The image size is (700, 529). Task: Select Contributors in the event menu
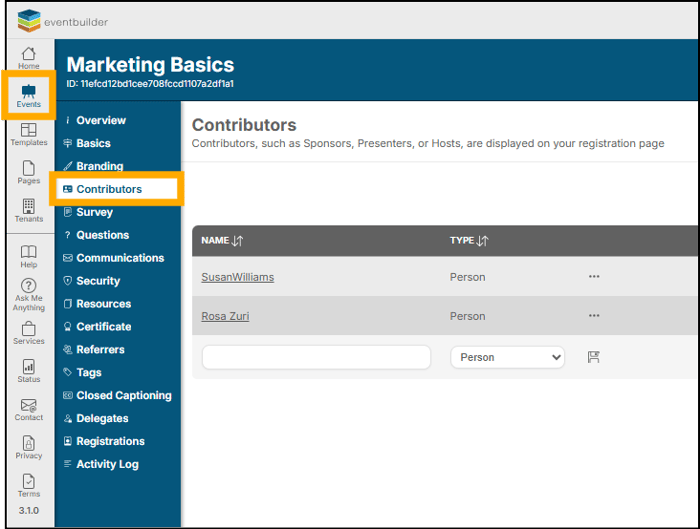coord(109,189)
